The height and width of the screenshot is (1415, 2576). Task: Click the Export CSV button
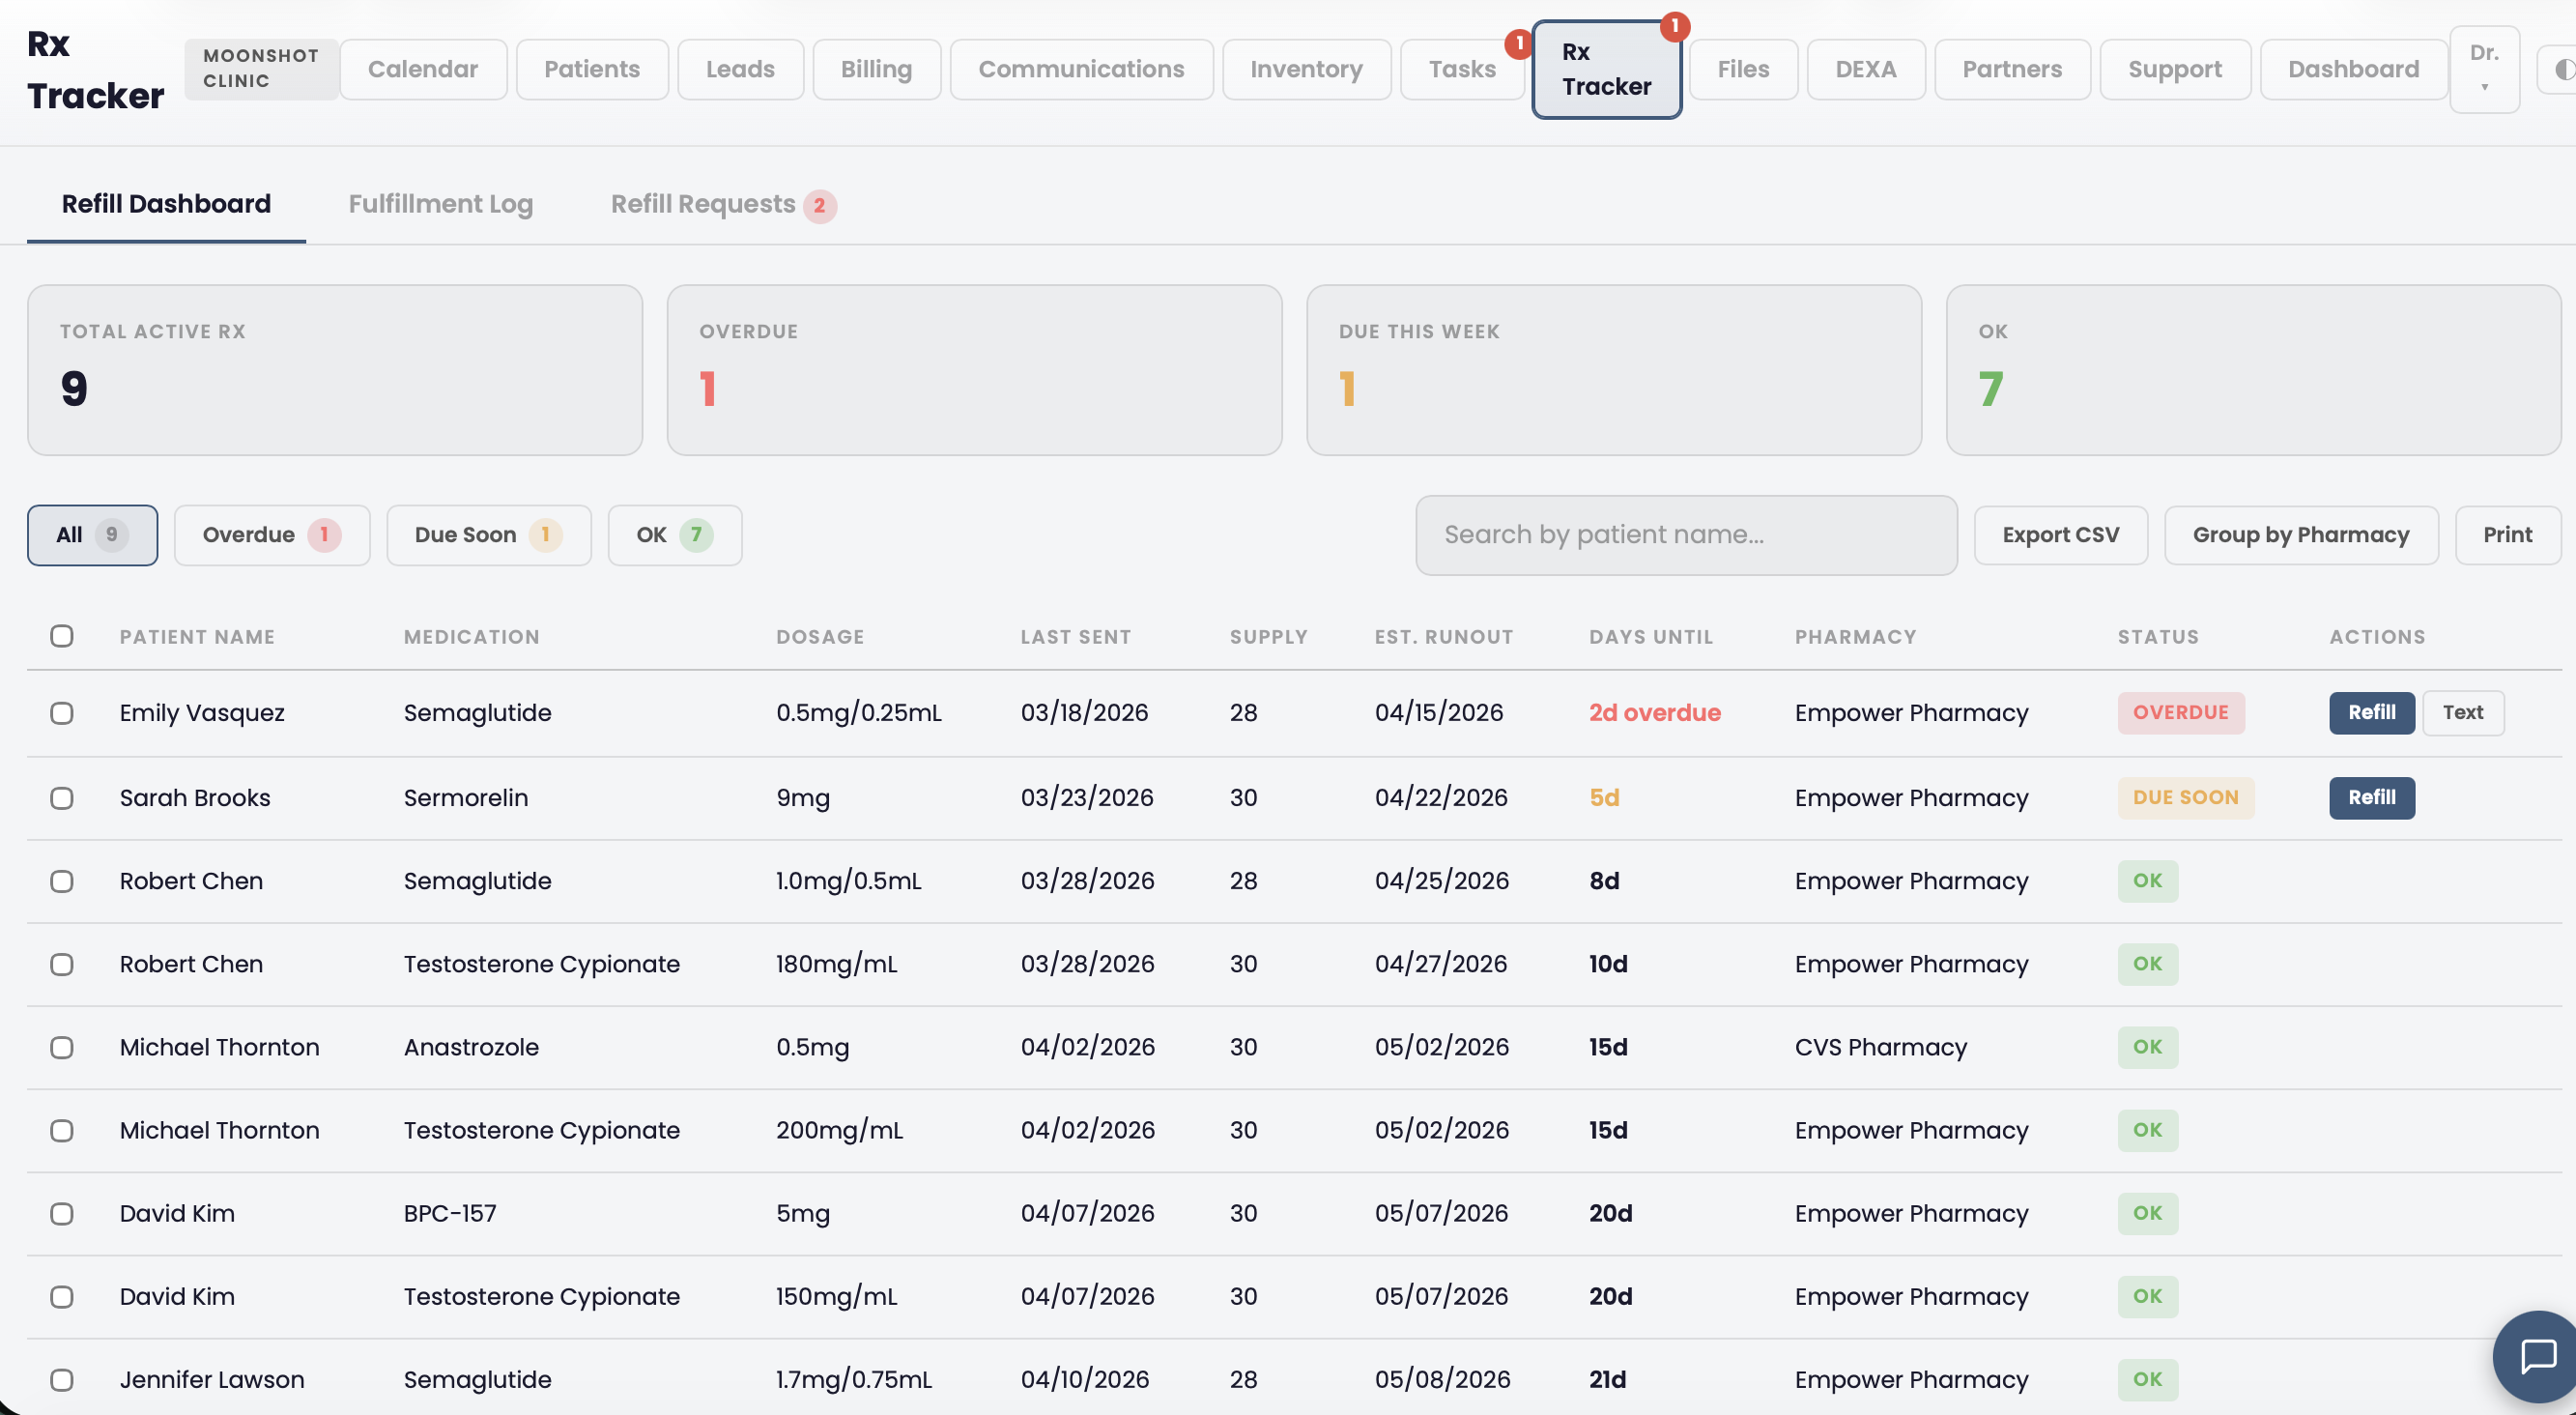[2060, 535]
